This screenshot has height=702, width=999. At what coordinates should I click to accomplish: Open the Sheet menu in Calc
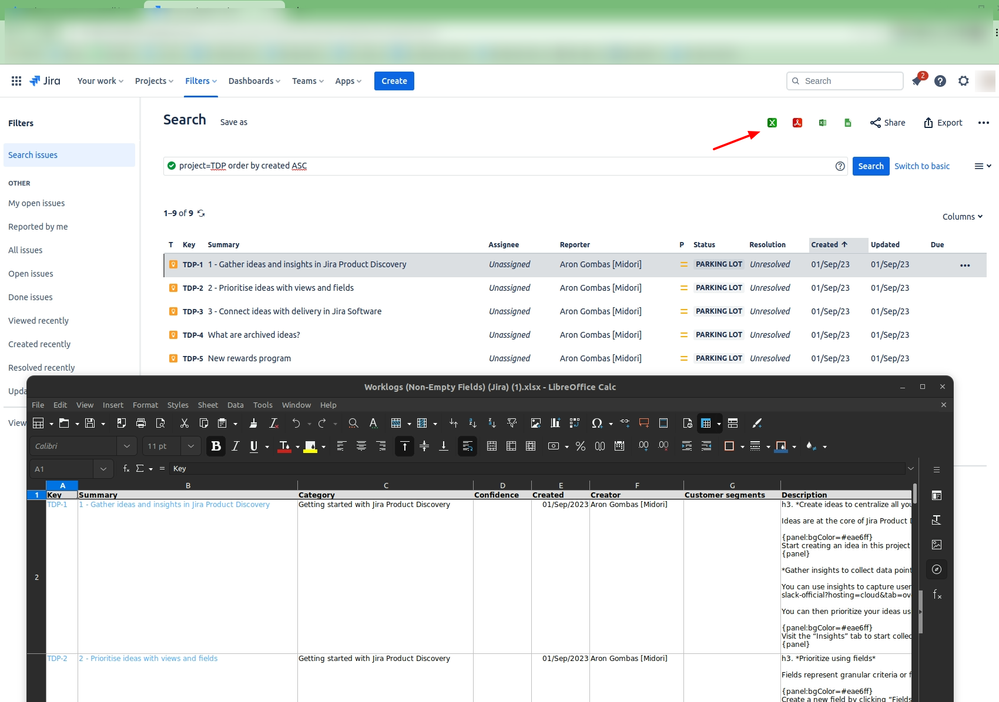click(208, 405)
